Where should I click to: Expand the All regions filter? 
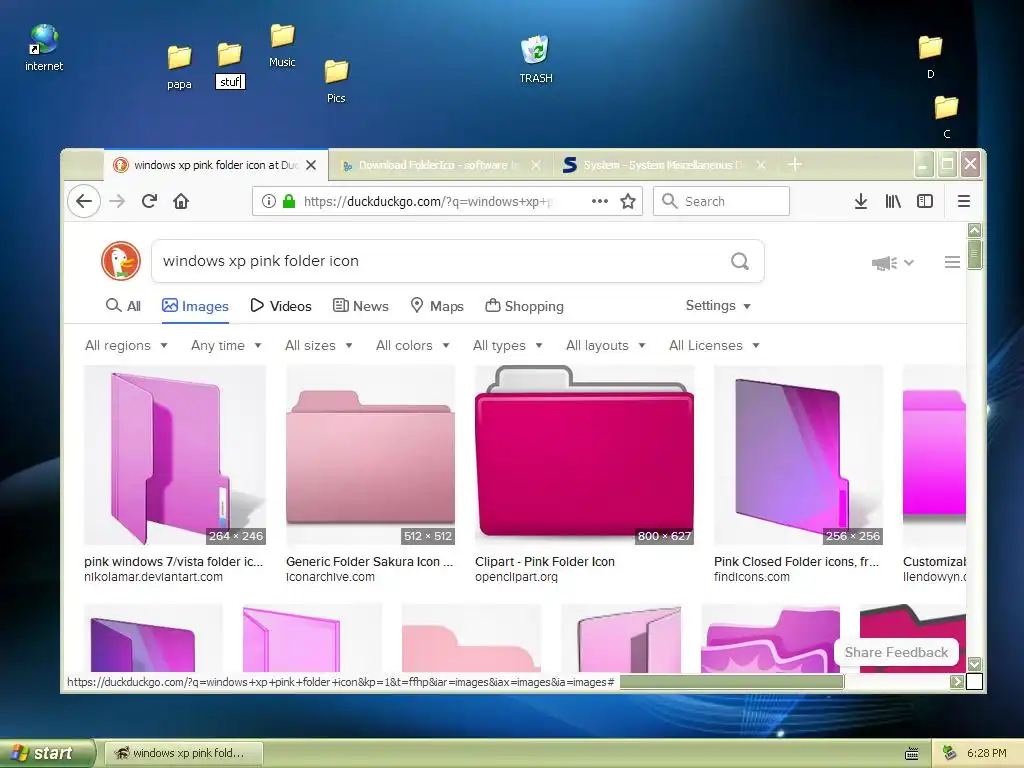[x=126, y=345]
